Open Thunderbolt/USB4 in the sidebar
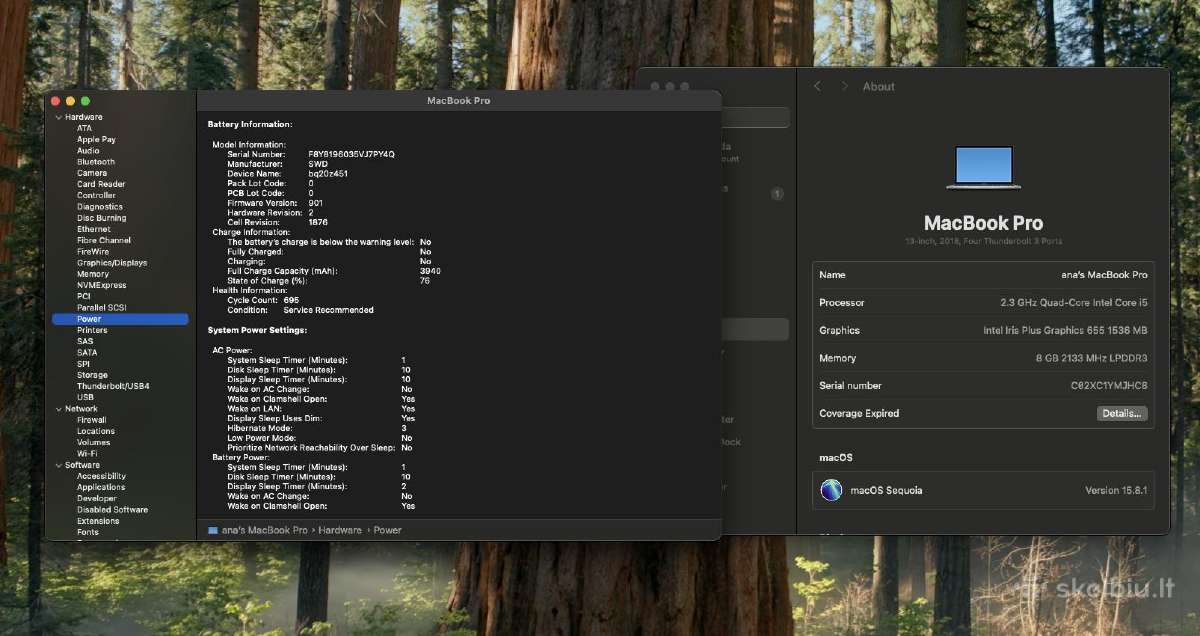Image resolution: width=1200 pixels, height=636 pixels. (113, 386)
